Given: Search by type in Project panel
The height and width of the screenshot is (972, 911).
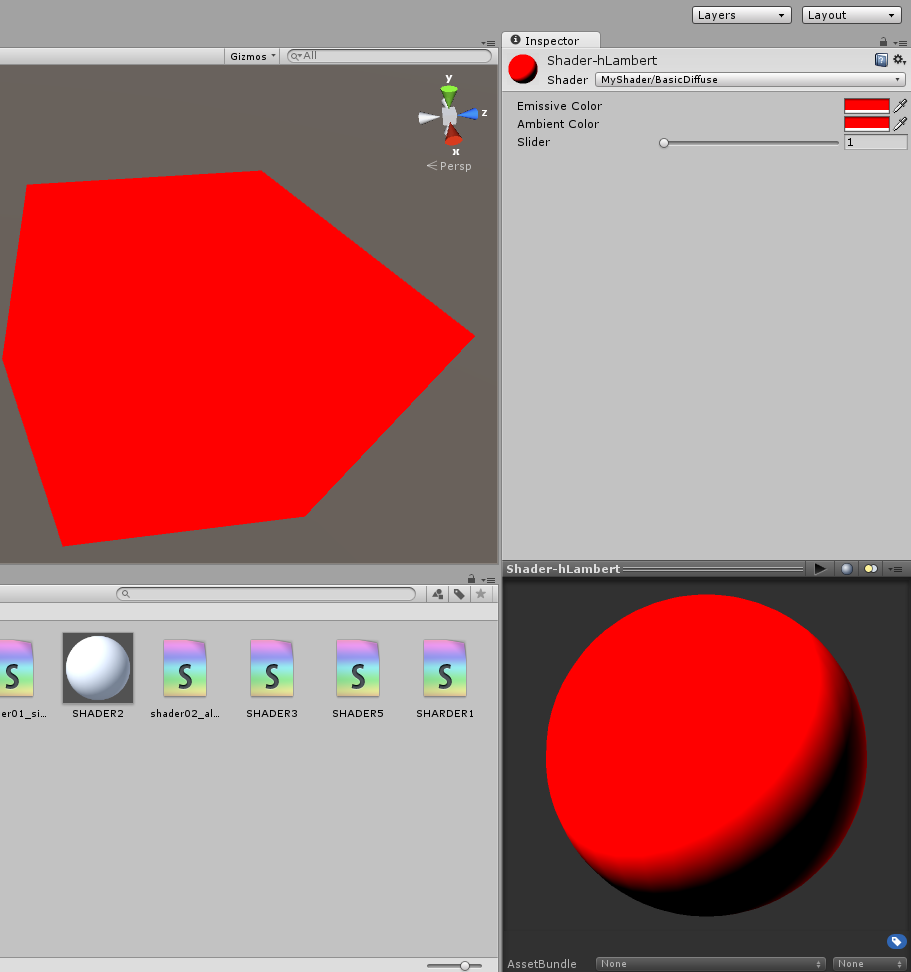Looking at the screenshot, I should [438, 594].
